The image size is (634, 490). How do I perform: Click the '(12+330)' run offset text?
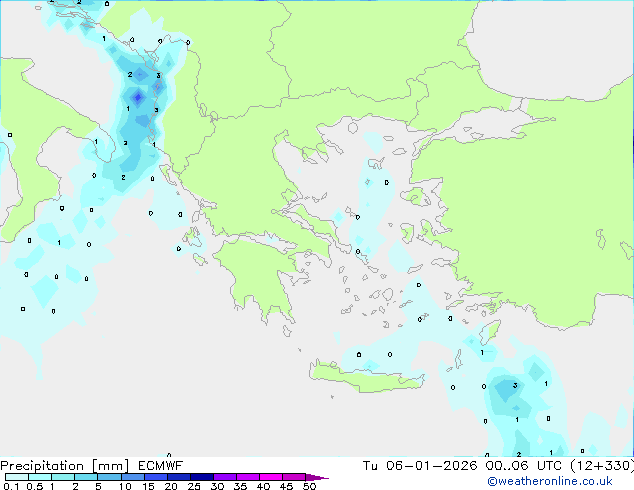click(x=602, y=466)
